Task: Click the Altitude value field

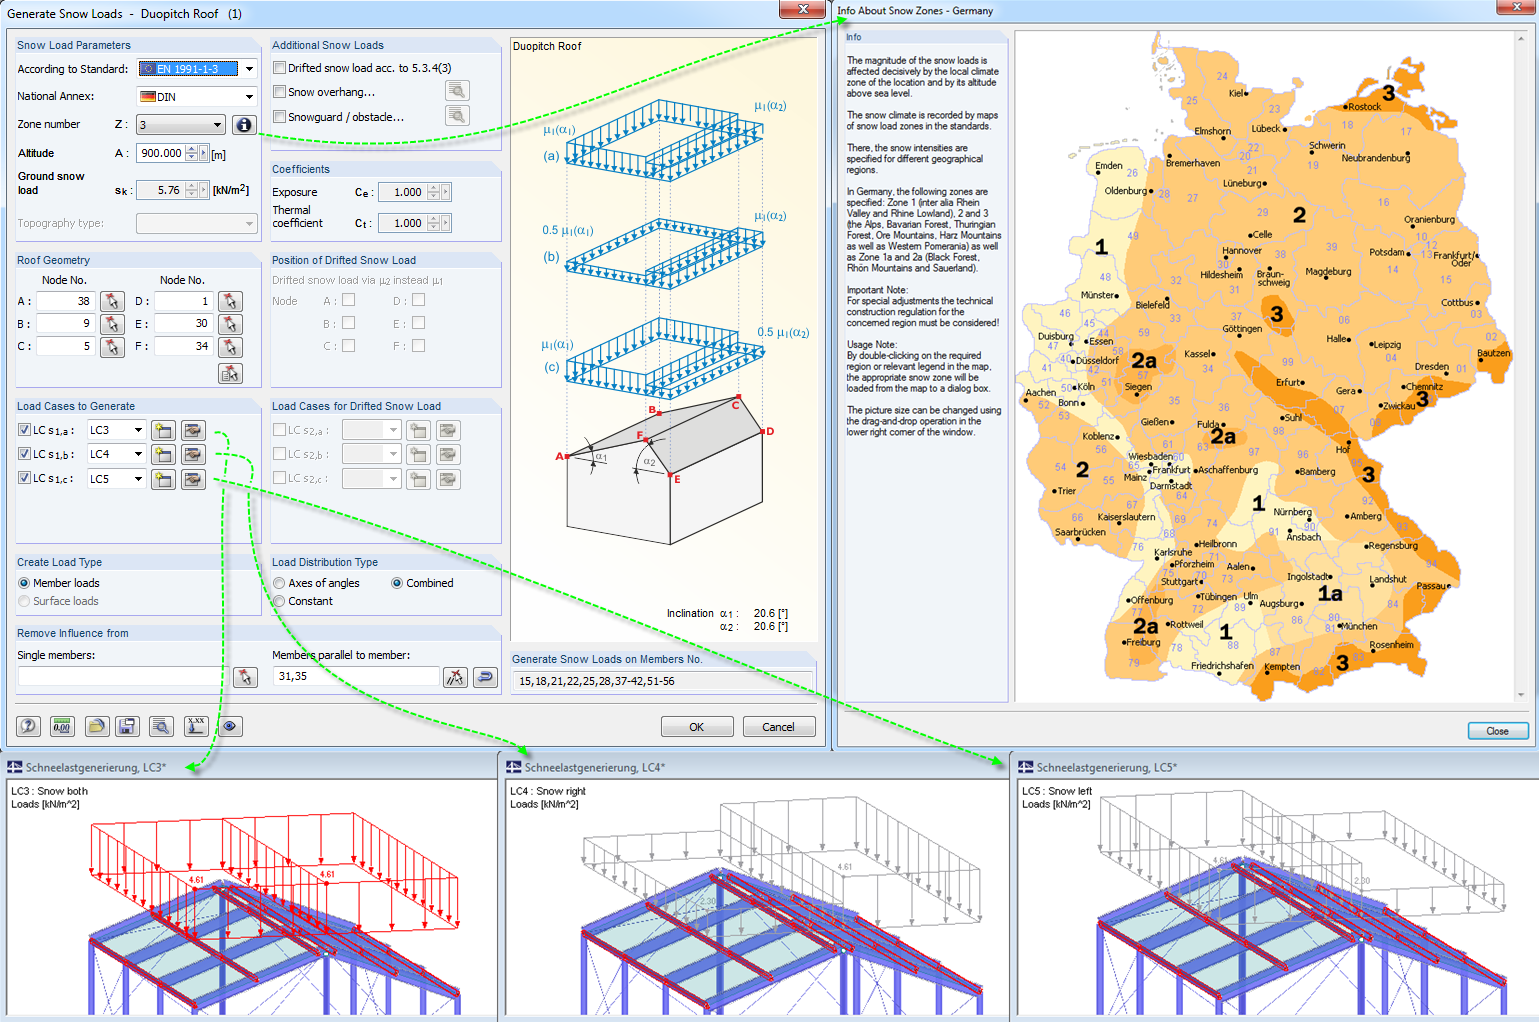Action: [x=162, y=153]
